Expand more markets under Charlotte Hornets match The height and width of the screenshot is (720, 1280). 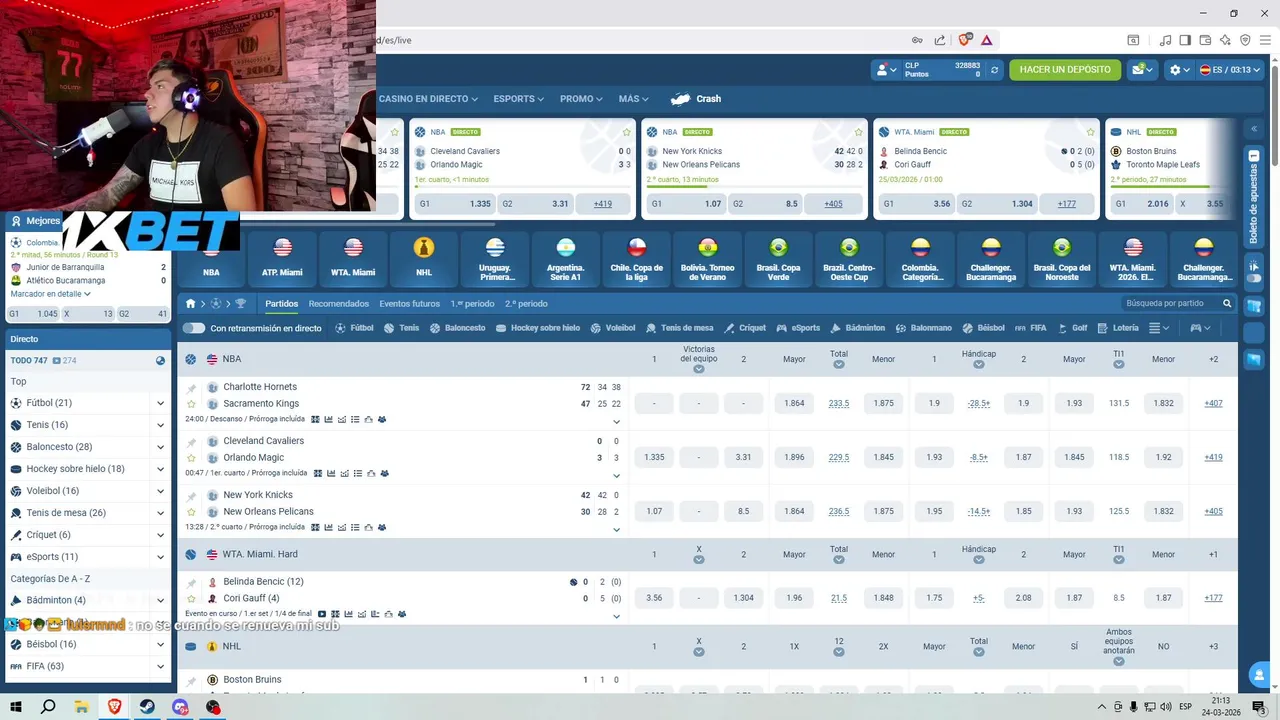click(x=616, y=421)
